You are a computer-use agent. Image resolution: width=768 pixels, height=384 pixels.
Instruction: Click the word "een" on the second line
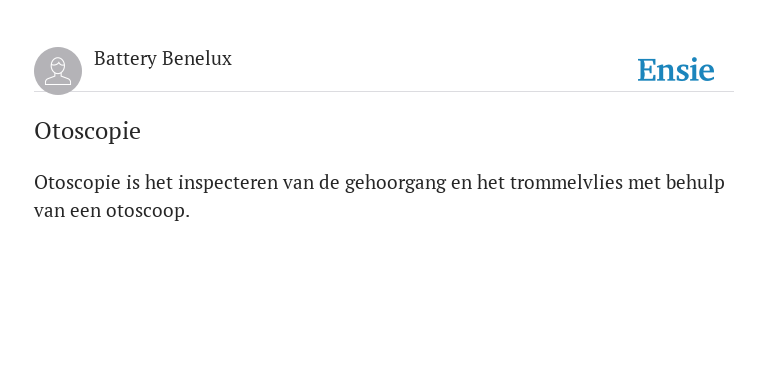85,213
